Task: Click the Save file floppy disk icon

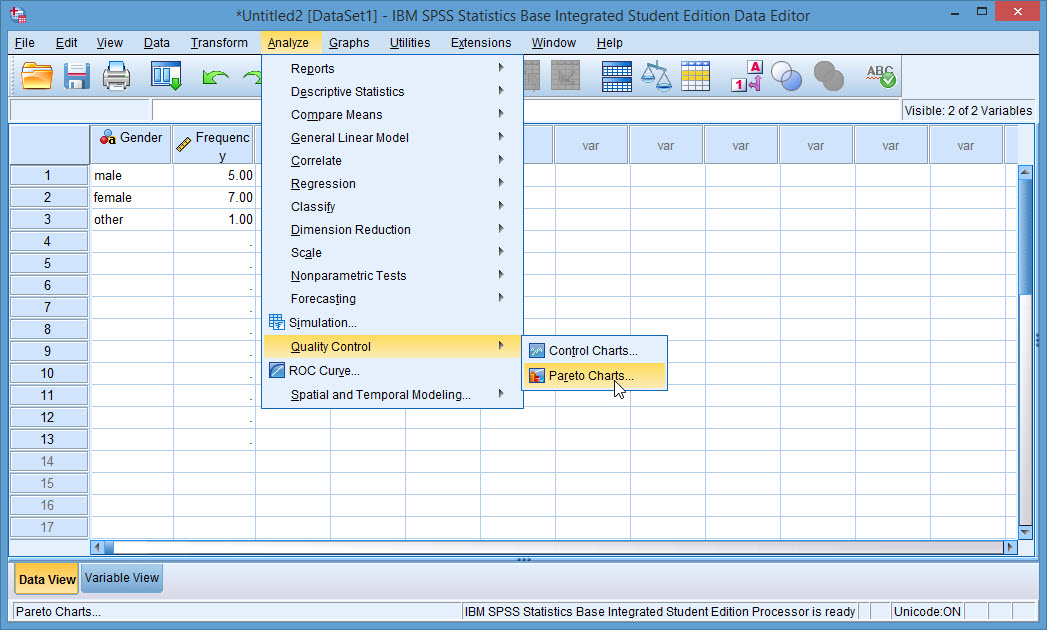Action: click(x=77, y=76)
